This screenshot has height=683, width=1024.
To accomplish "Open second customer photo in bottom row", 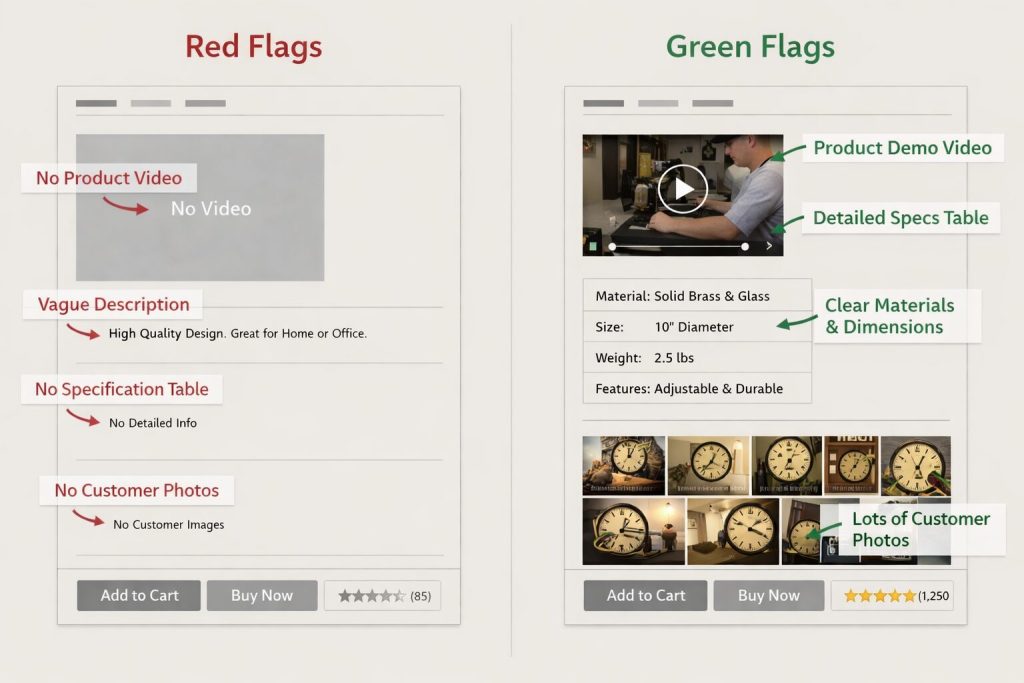I will point(733,532).
